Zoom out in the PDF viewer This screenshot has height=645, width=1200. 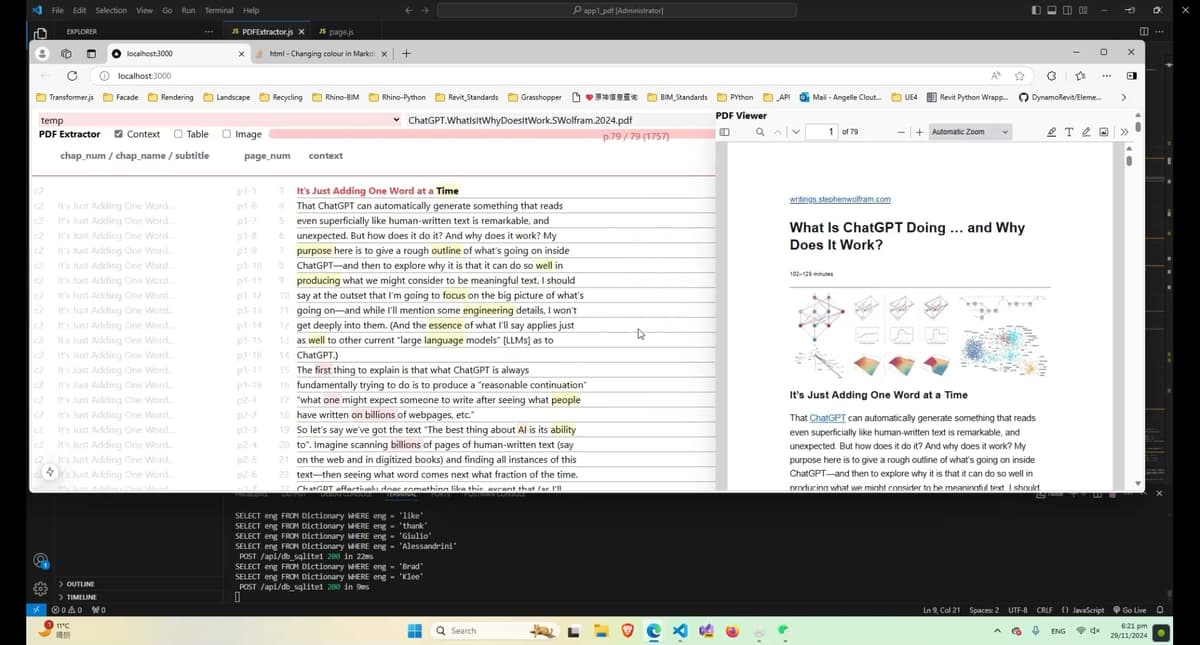point(902,132)
